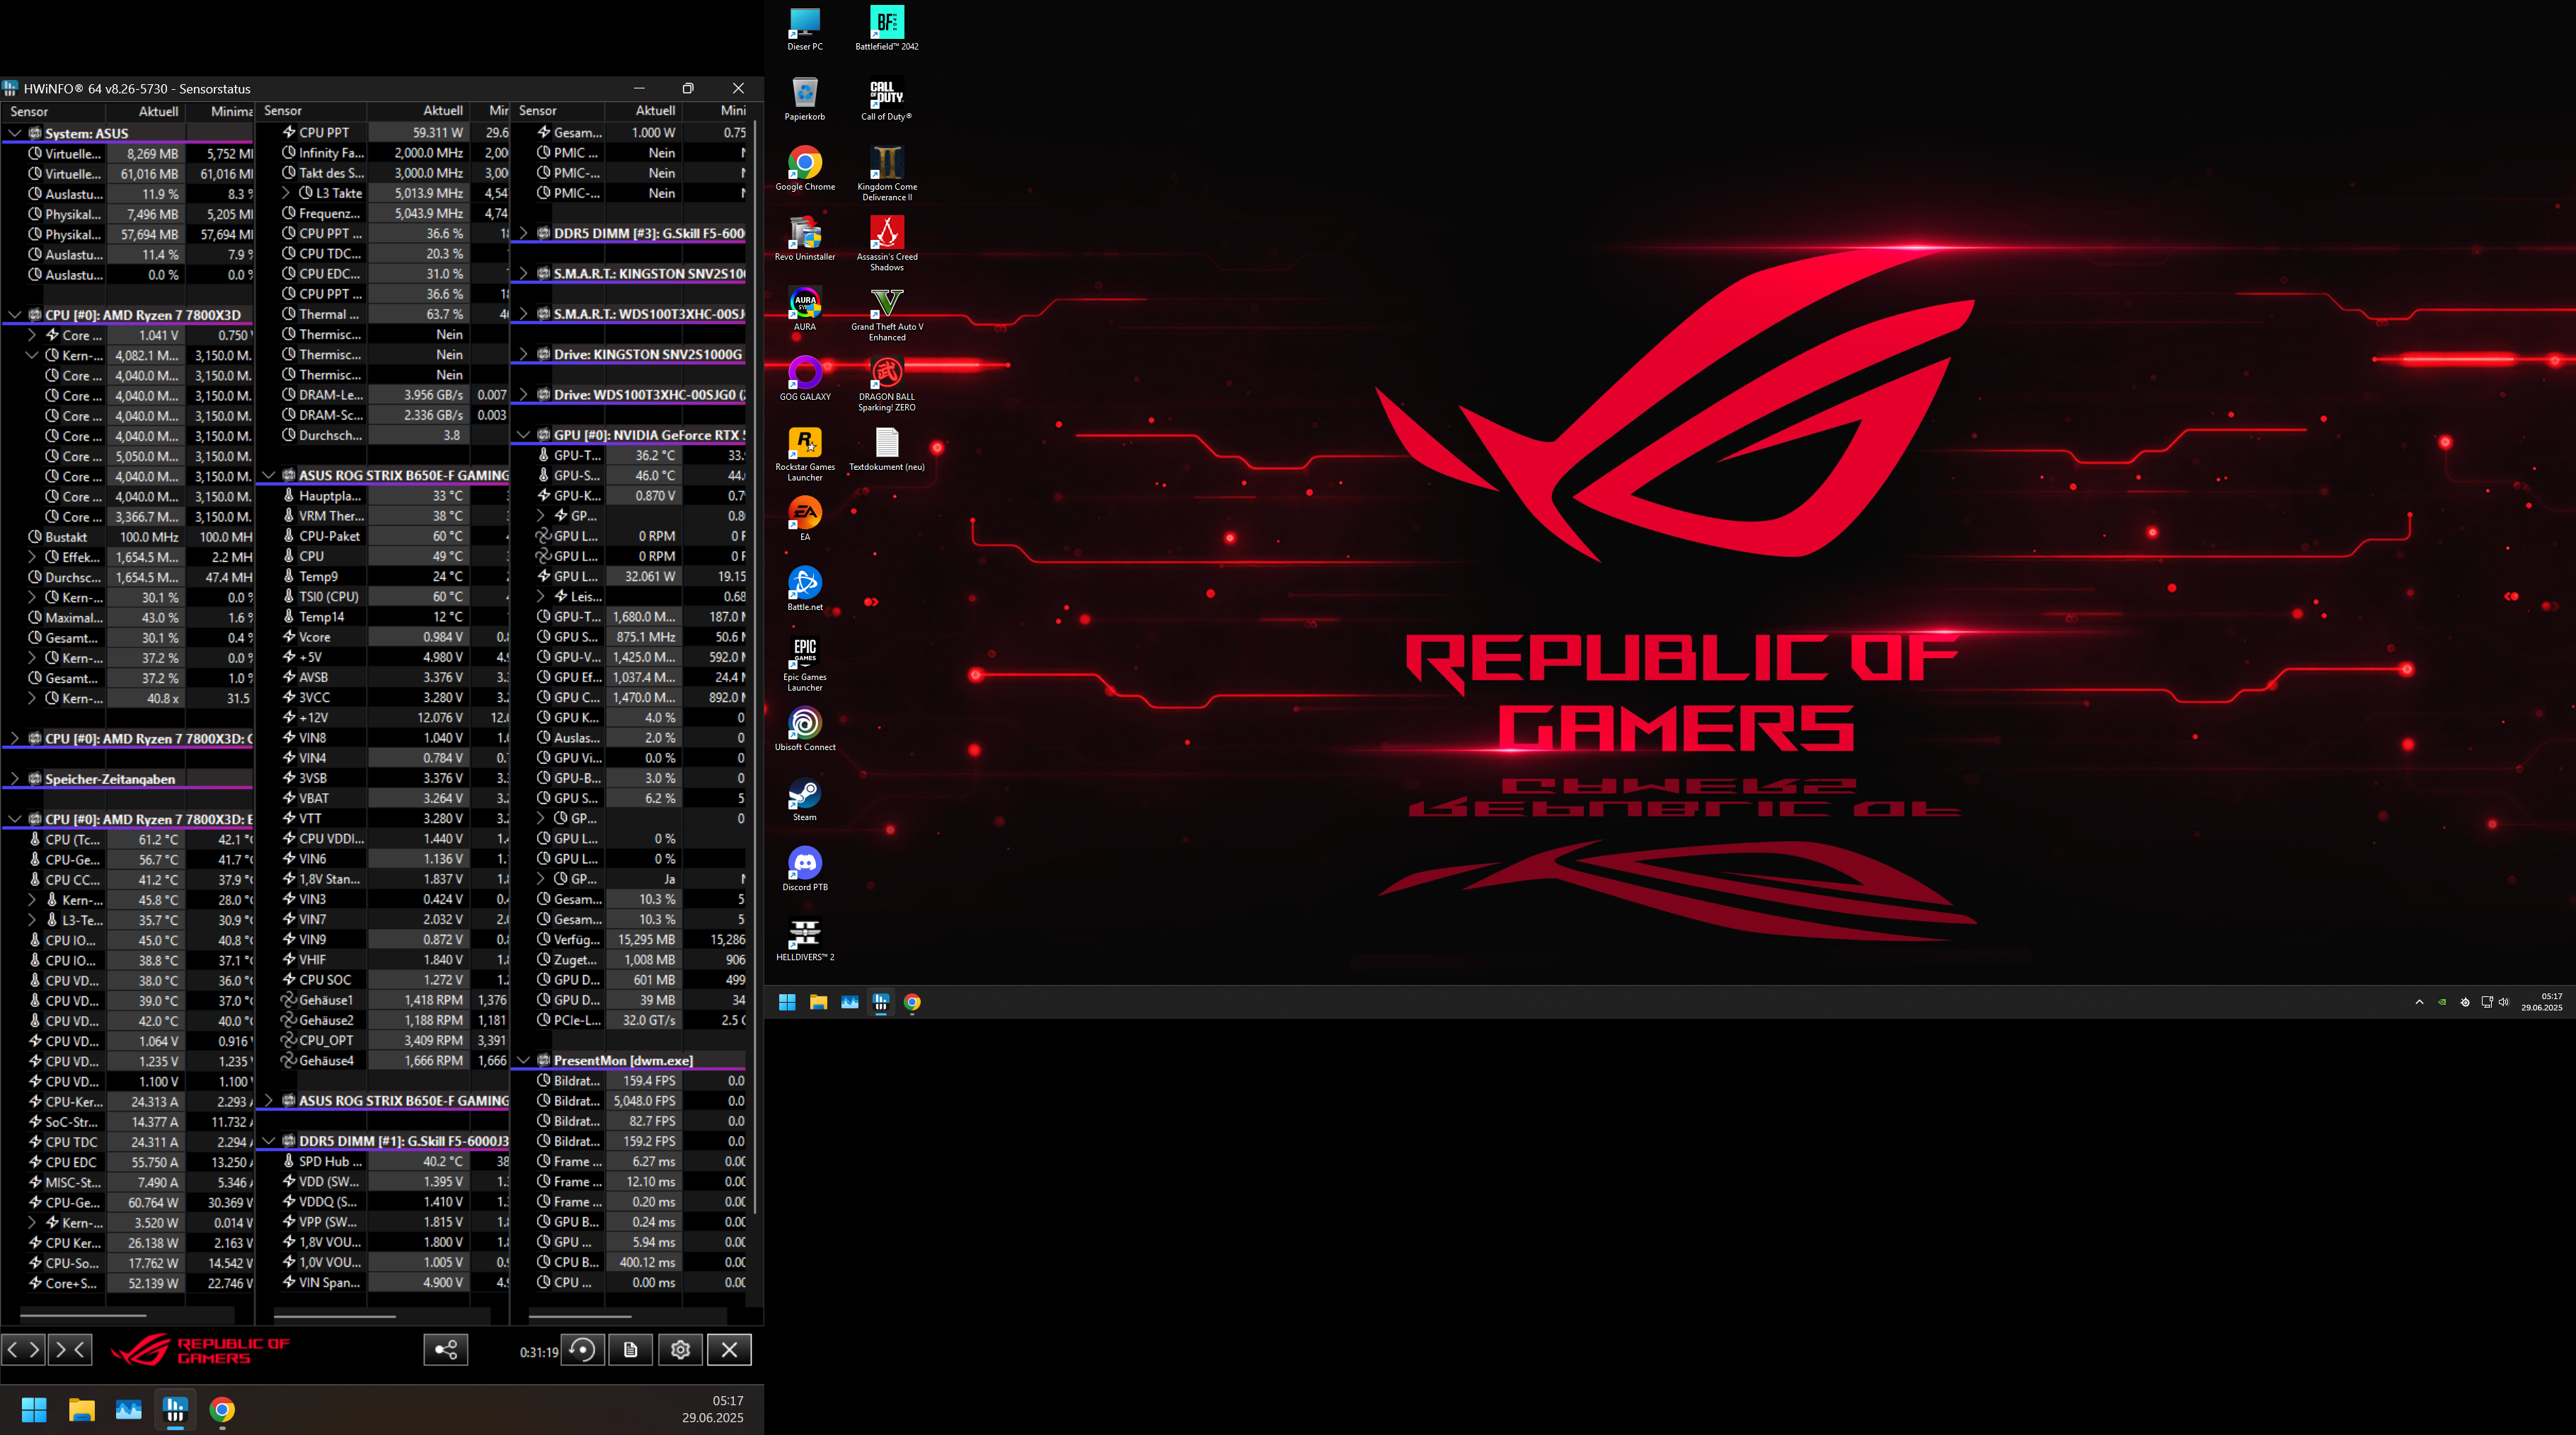Image resolution: width=2576 pixels, height=1435 pixels.
Task: Open the SteelSeries GG tray icon
Action: pos(2466,1003)
